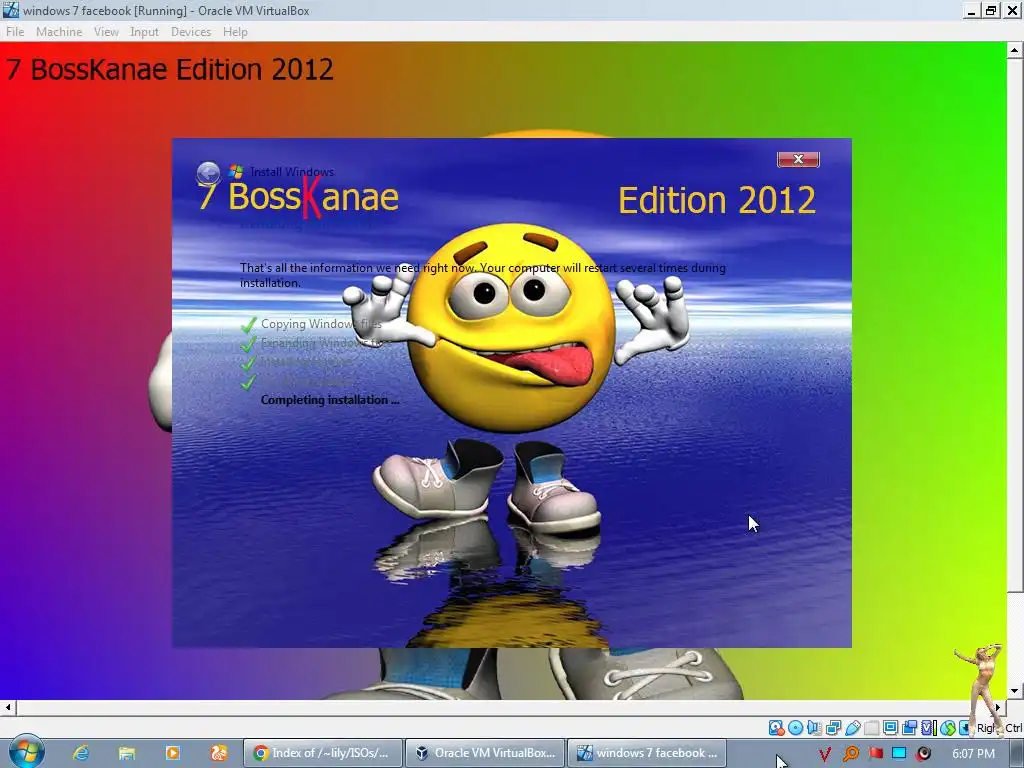This screenshot has height=768, width=1024.
Task: Click the audio status icon in VirtualBox
Action: click(814, 728)
